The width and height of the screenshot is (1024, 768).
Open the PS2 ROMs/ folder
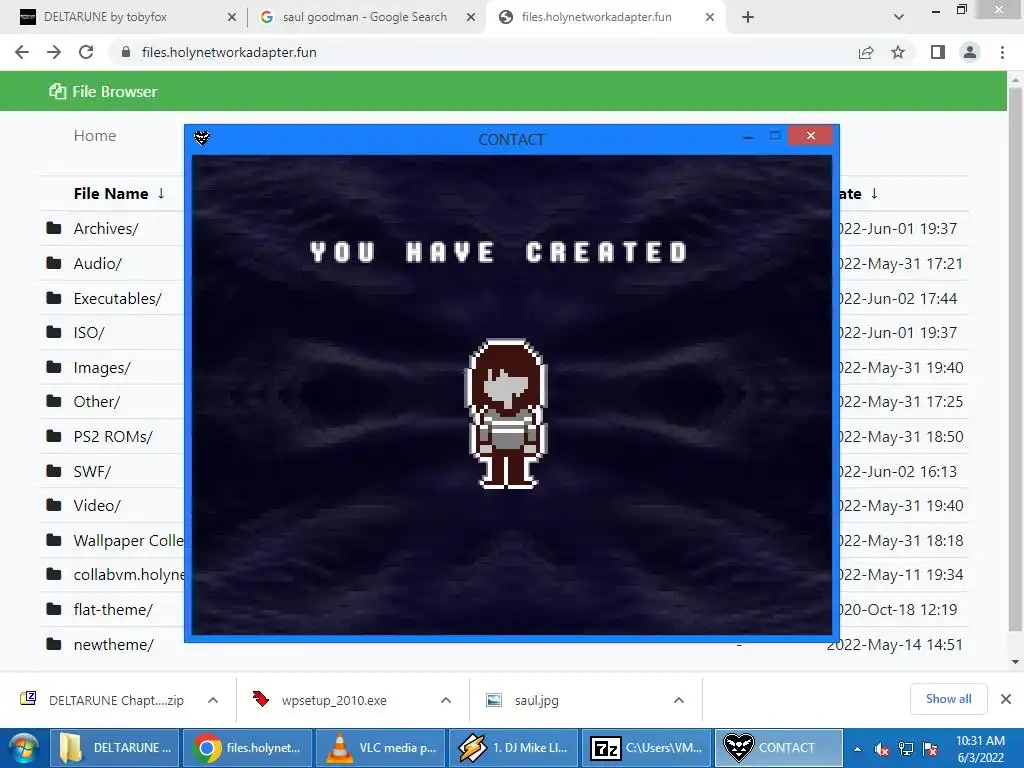tap(113, 436)
